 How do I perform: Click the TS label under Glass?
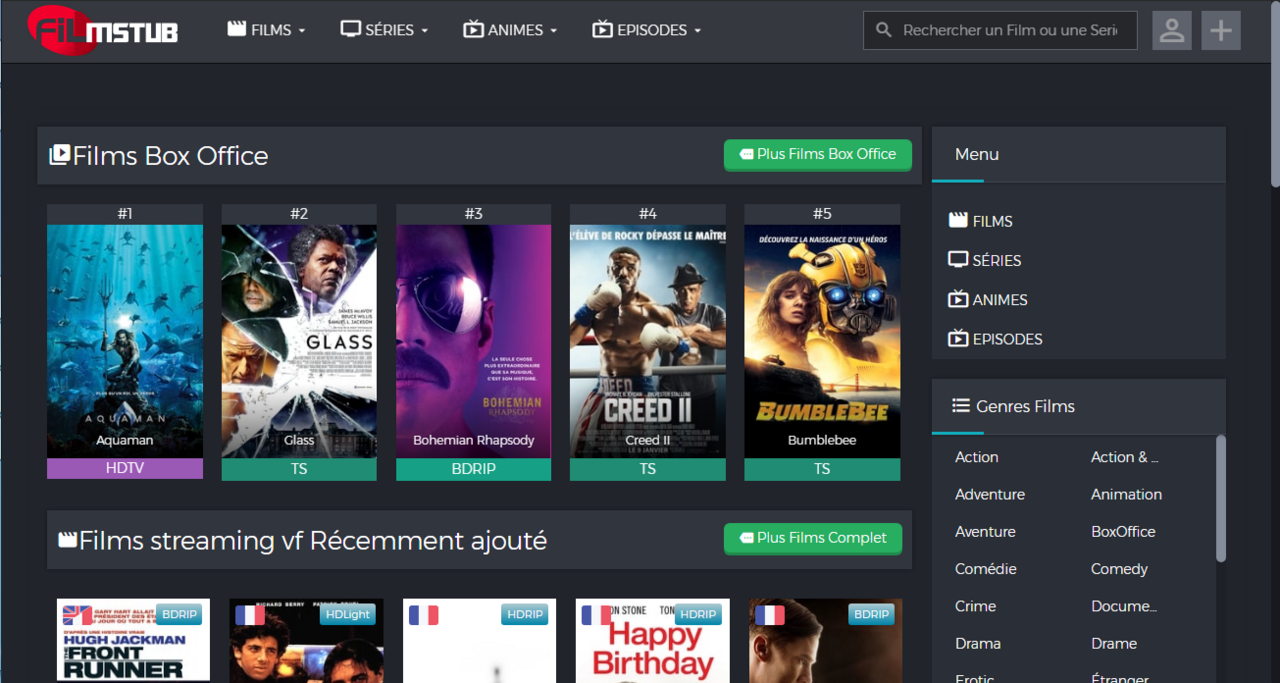pos(299,469)
